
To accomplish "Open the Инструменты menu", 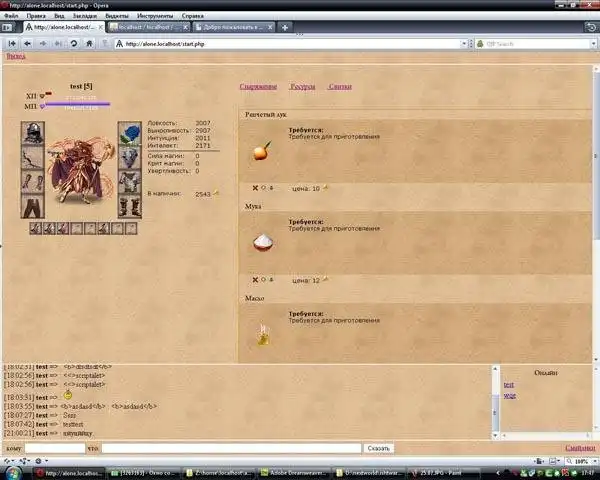I will coord(155,16).
